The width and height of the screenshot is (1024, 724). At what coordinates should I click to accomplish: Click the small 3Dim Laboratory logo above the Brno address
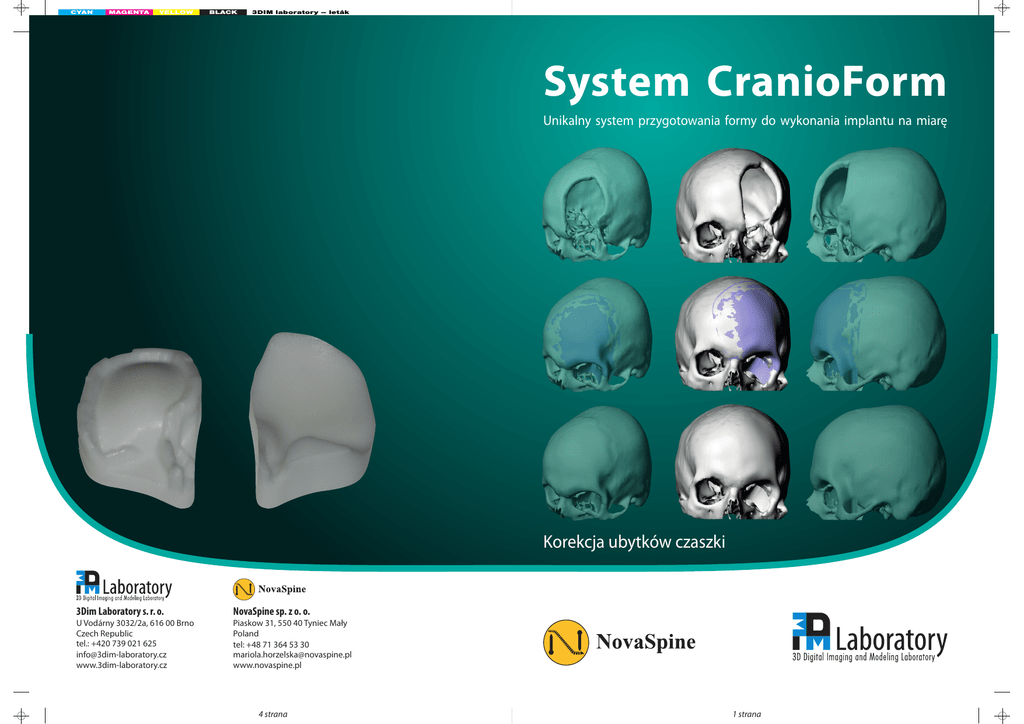[124, 587]
